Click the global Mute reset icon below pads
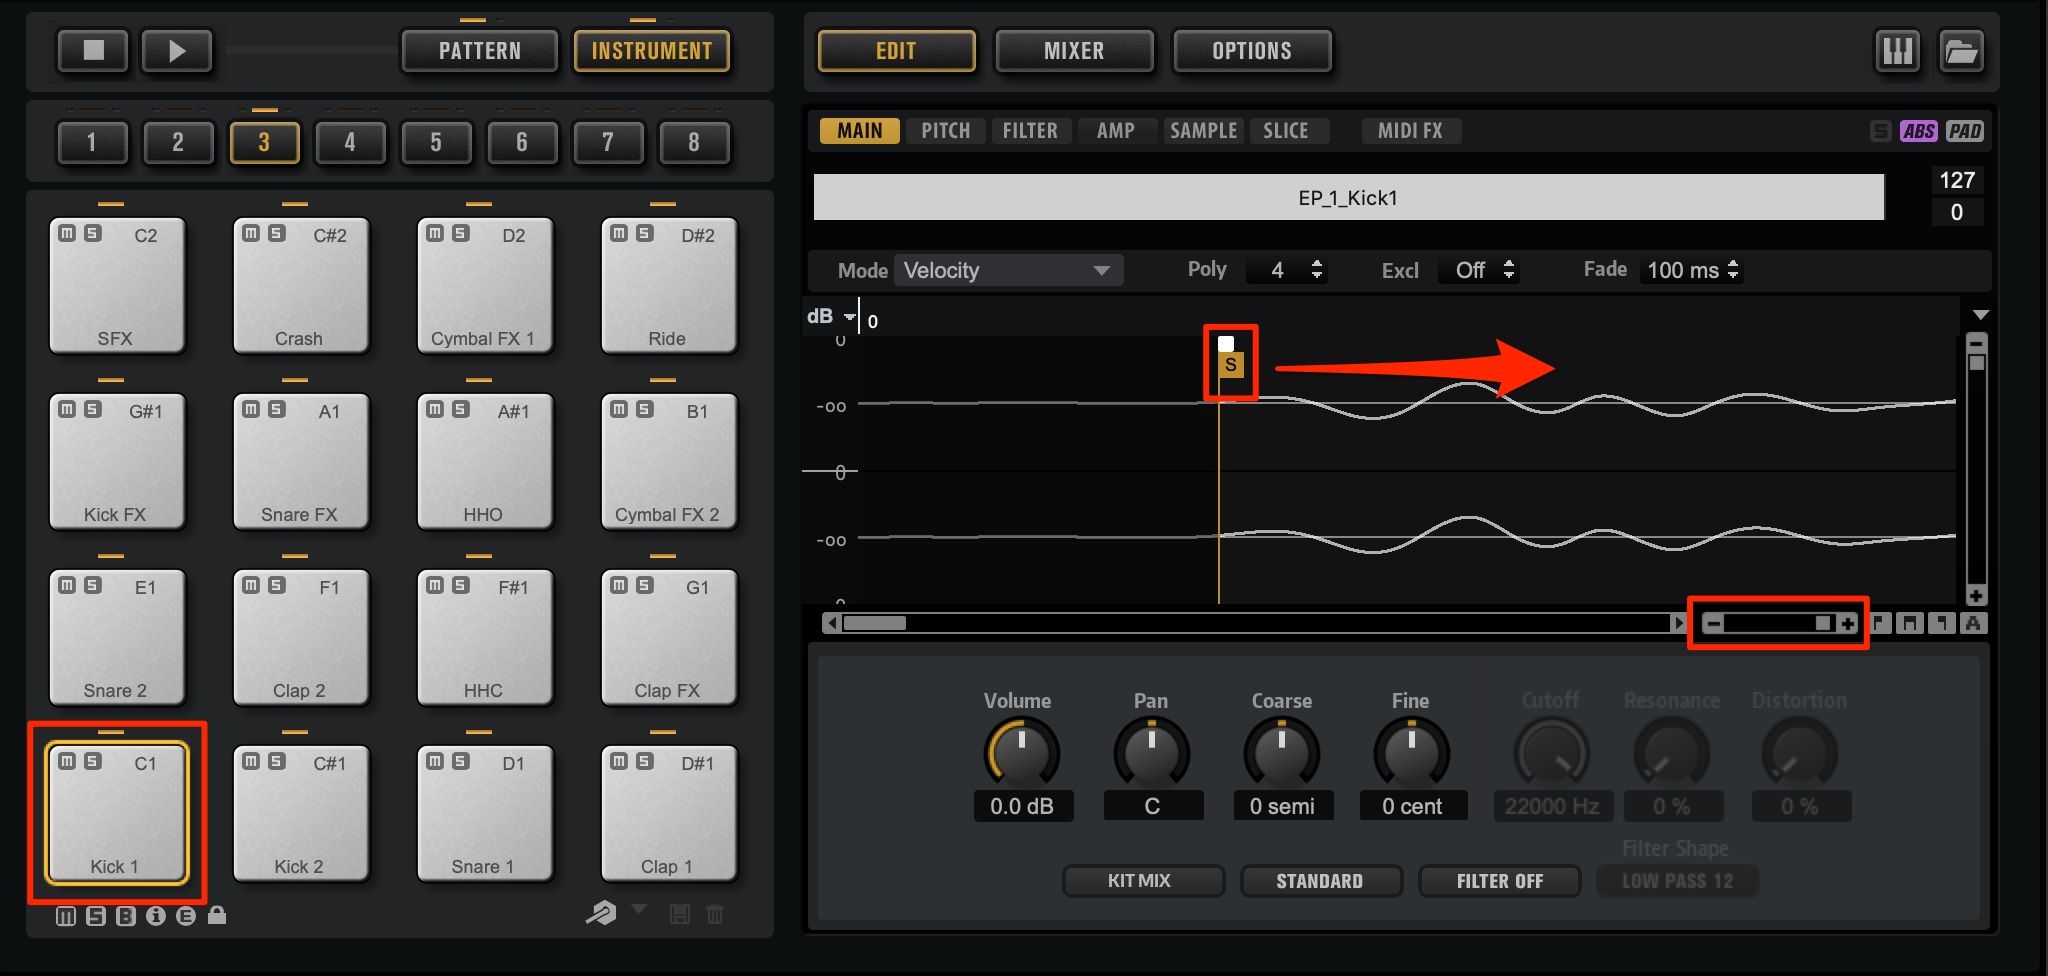 click(66, 916)
